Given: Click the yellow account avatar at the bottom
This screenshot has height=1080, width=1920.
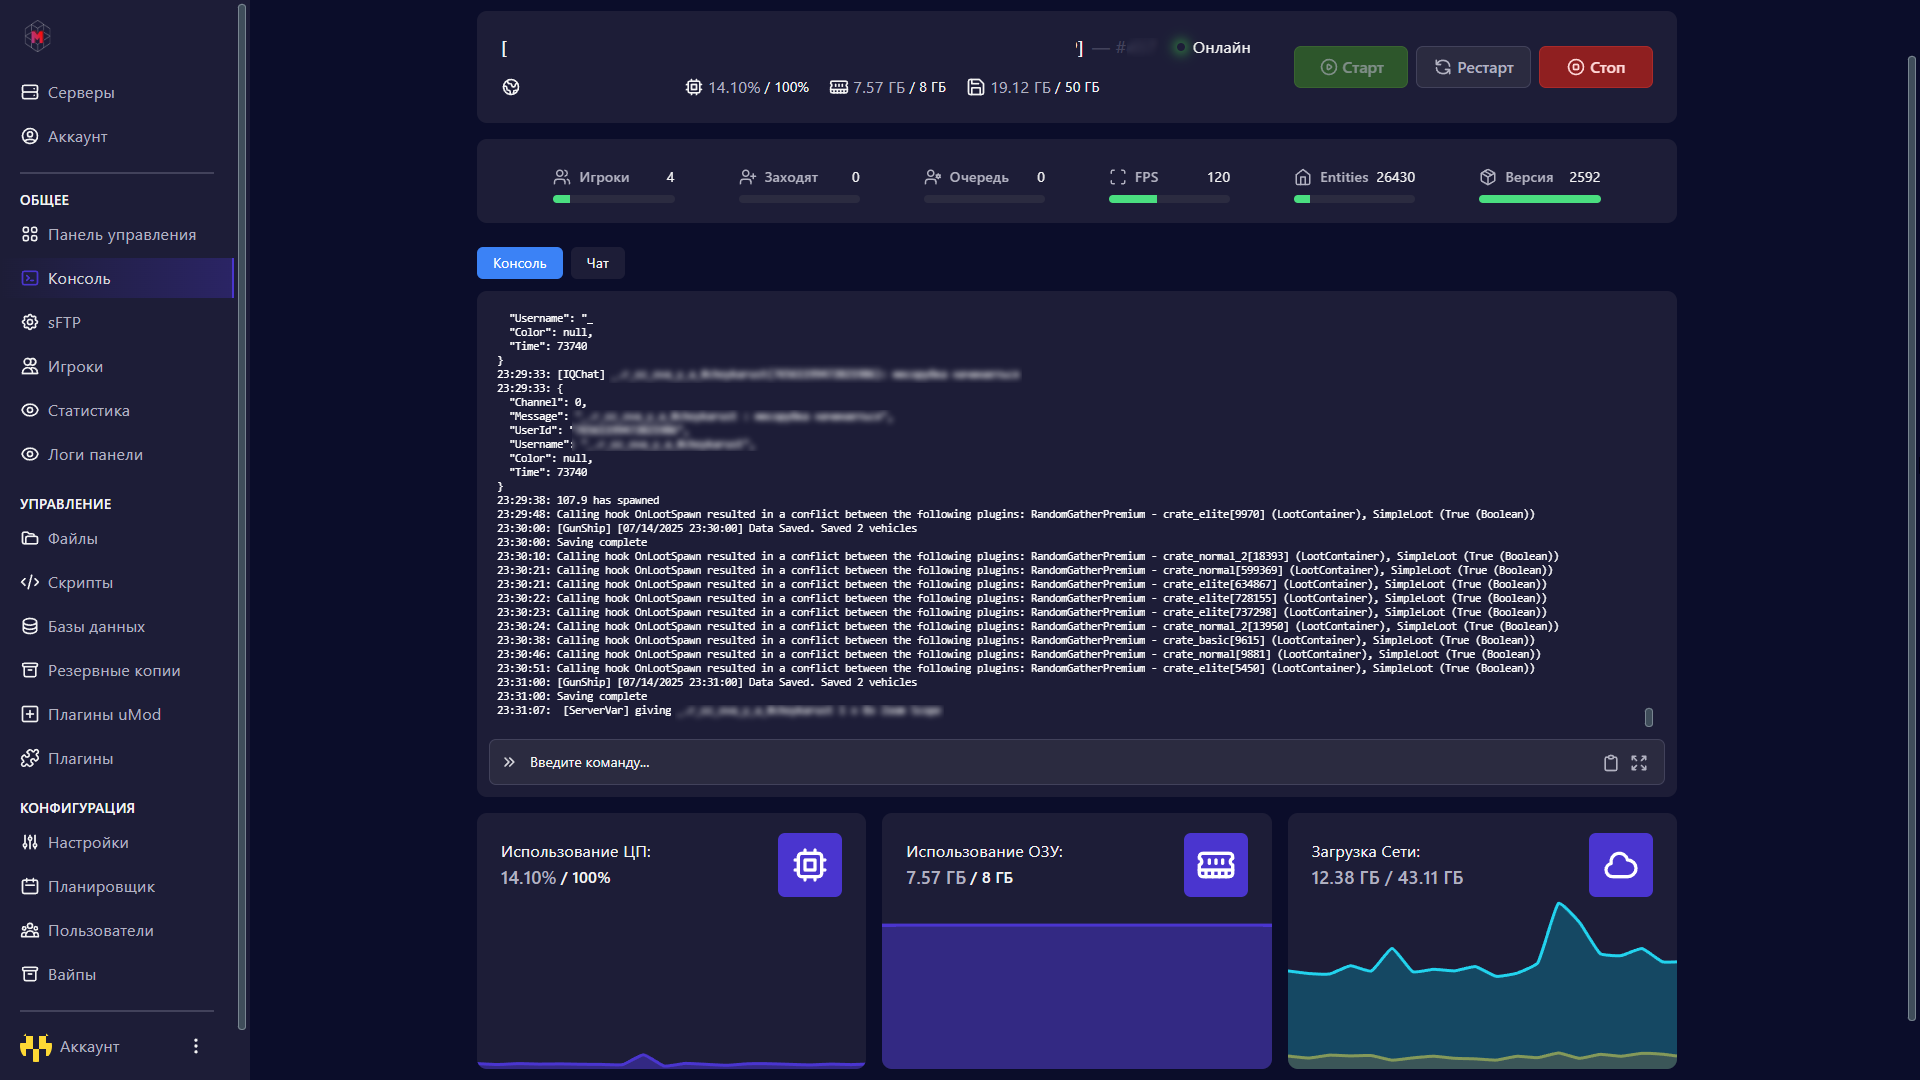Looking at the screenshot, I should point(36,1047).
